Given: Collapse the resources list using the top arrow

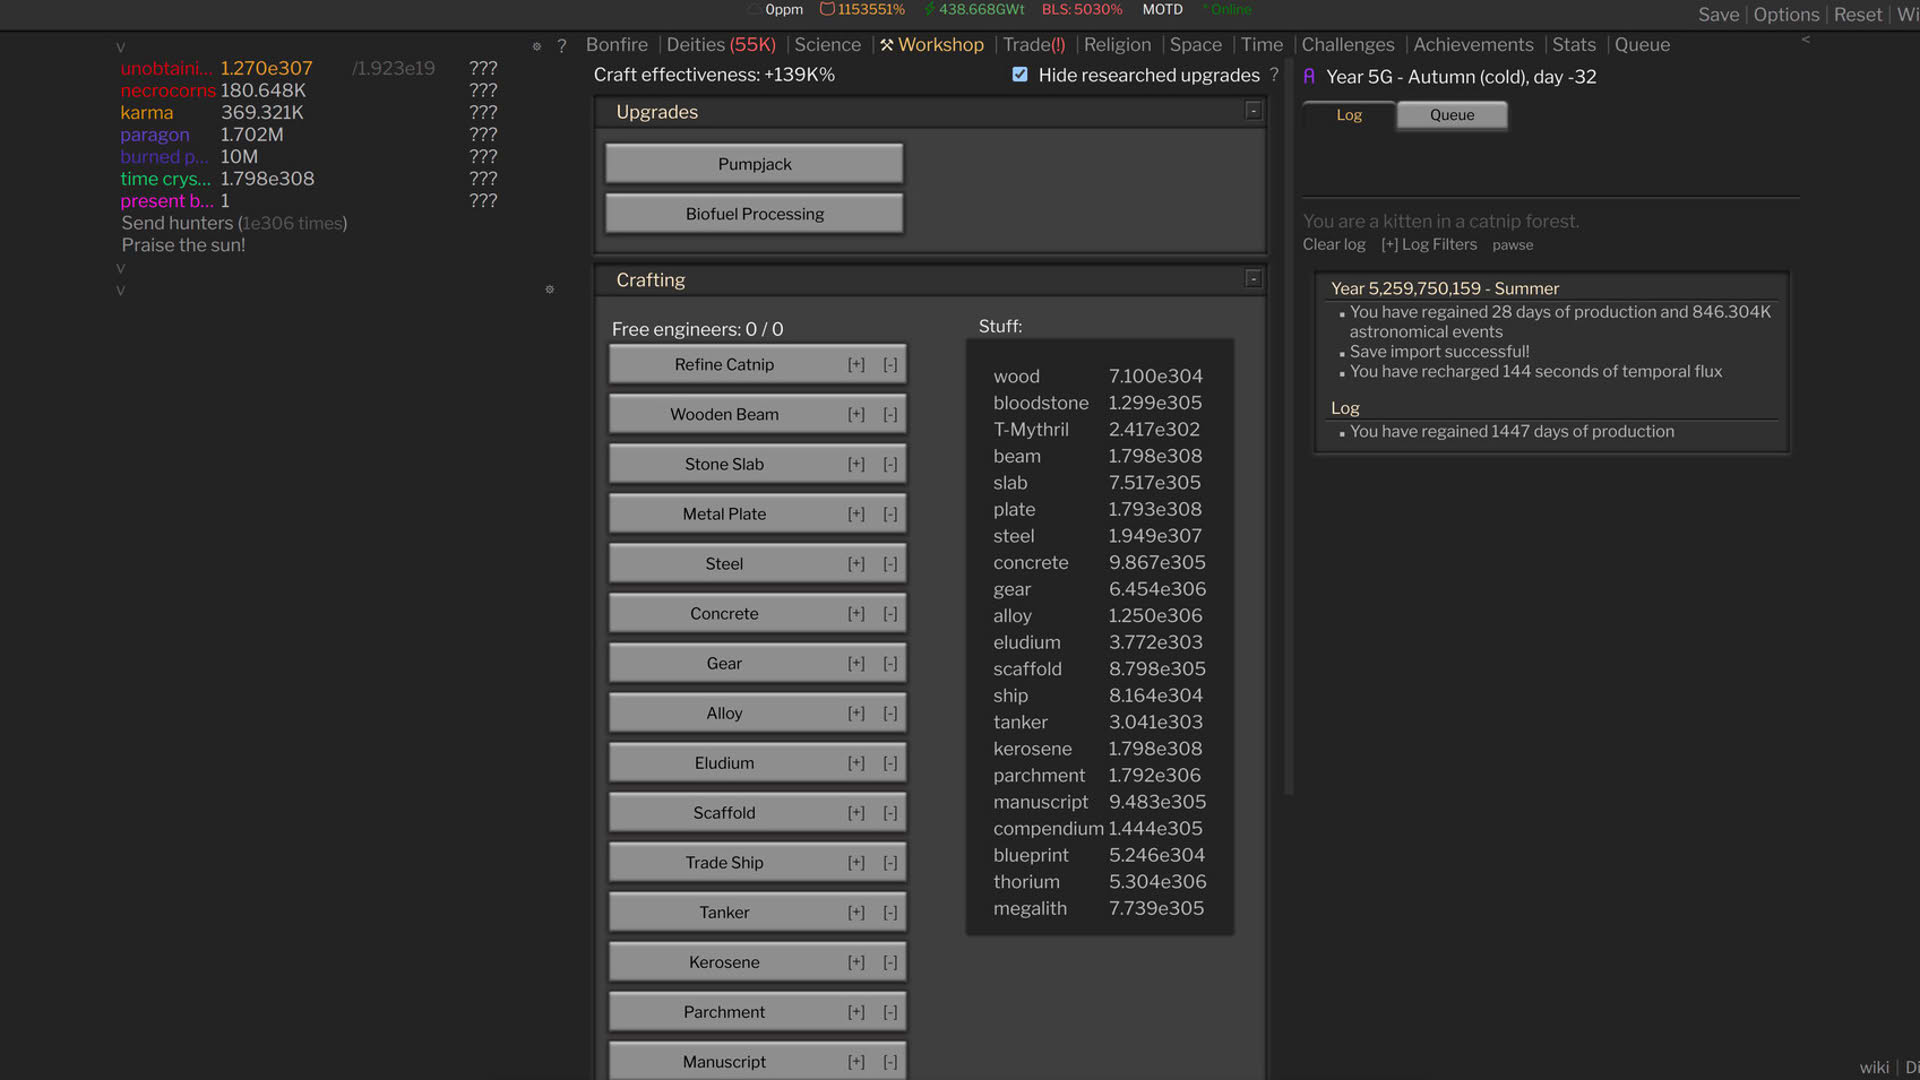Looking at the screenshot, I should click(120, 47).
